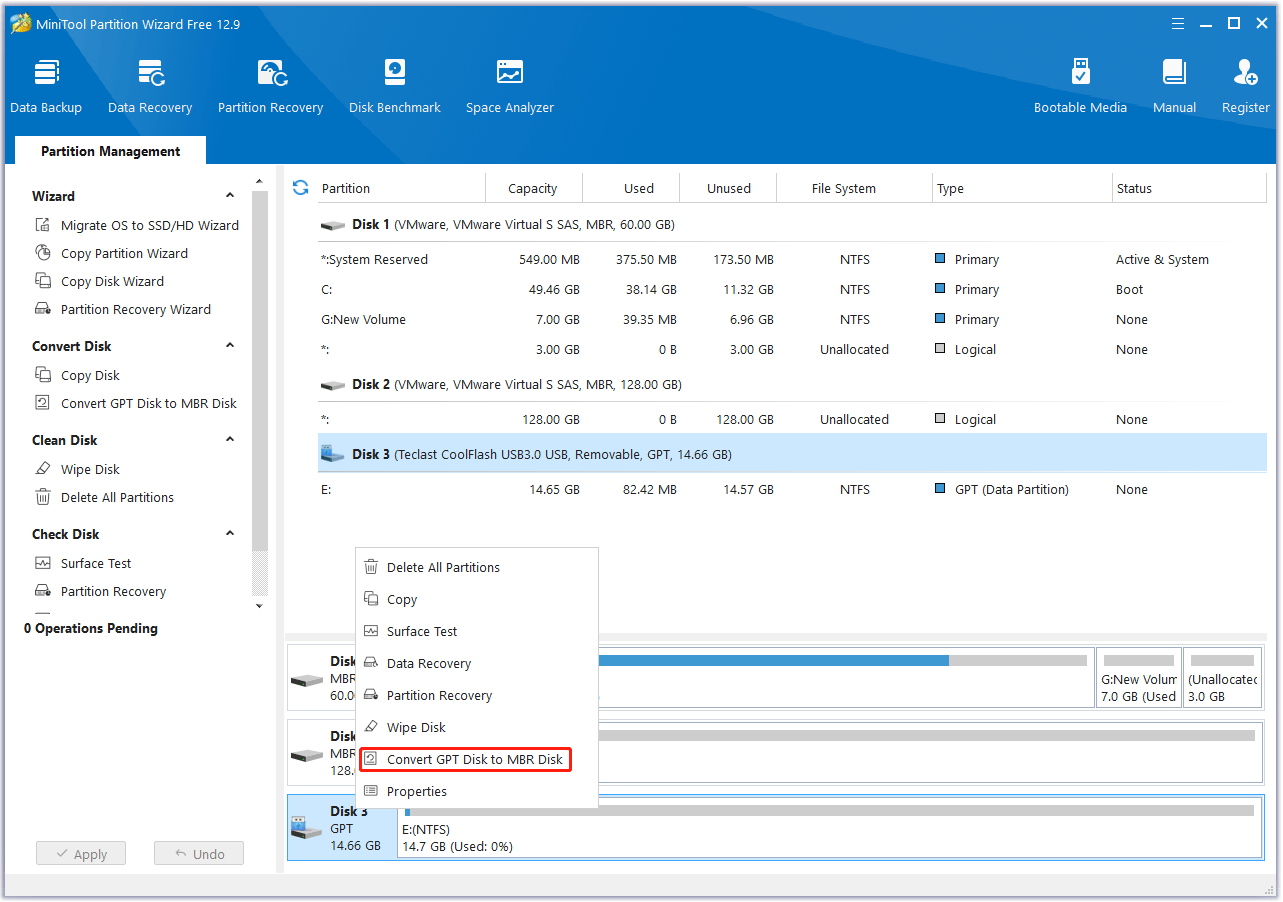
Task: Click Properties icon in context menu
Action: click(x=371, y=791)
